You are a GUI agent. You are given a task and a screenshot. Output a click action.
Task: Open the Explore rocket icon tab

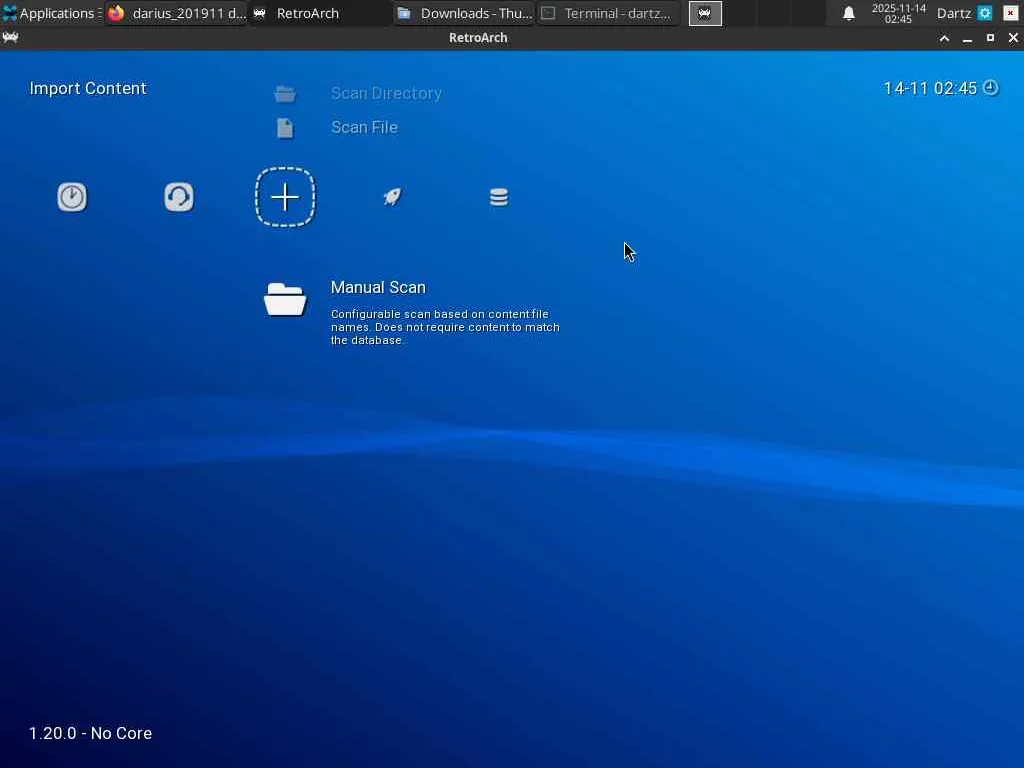[392, 197]
